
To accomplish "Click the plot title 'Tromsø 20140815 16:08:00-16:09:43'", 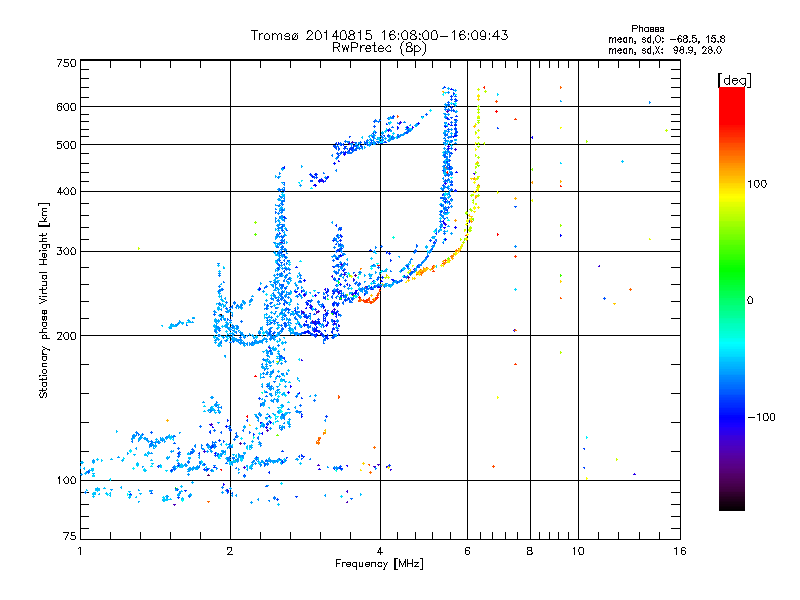I will pyautogui.click(x=379, y=35).
